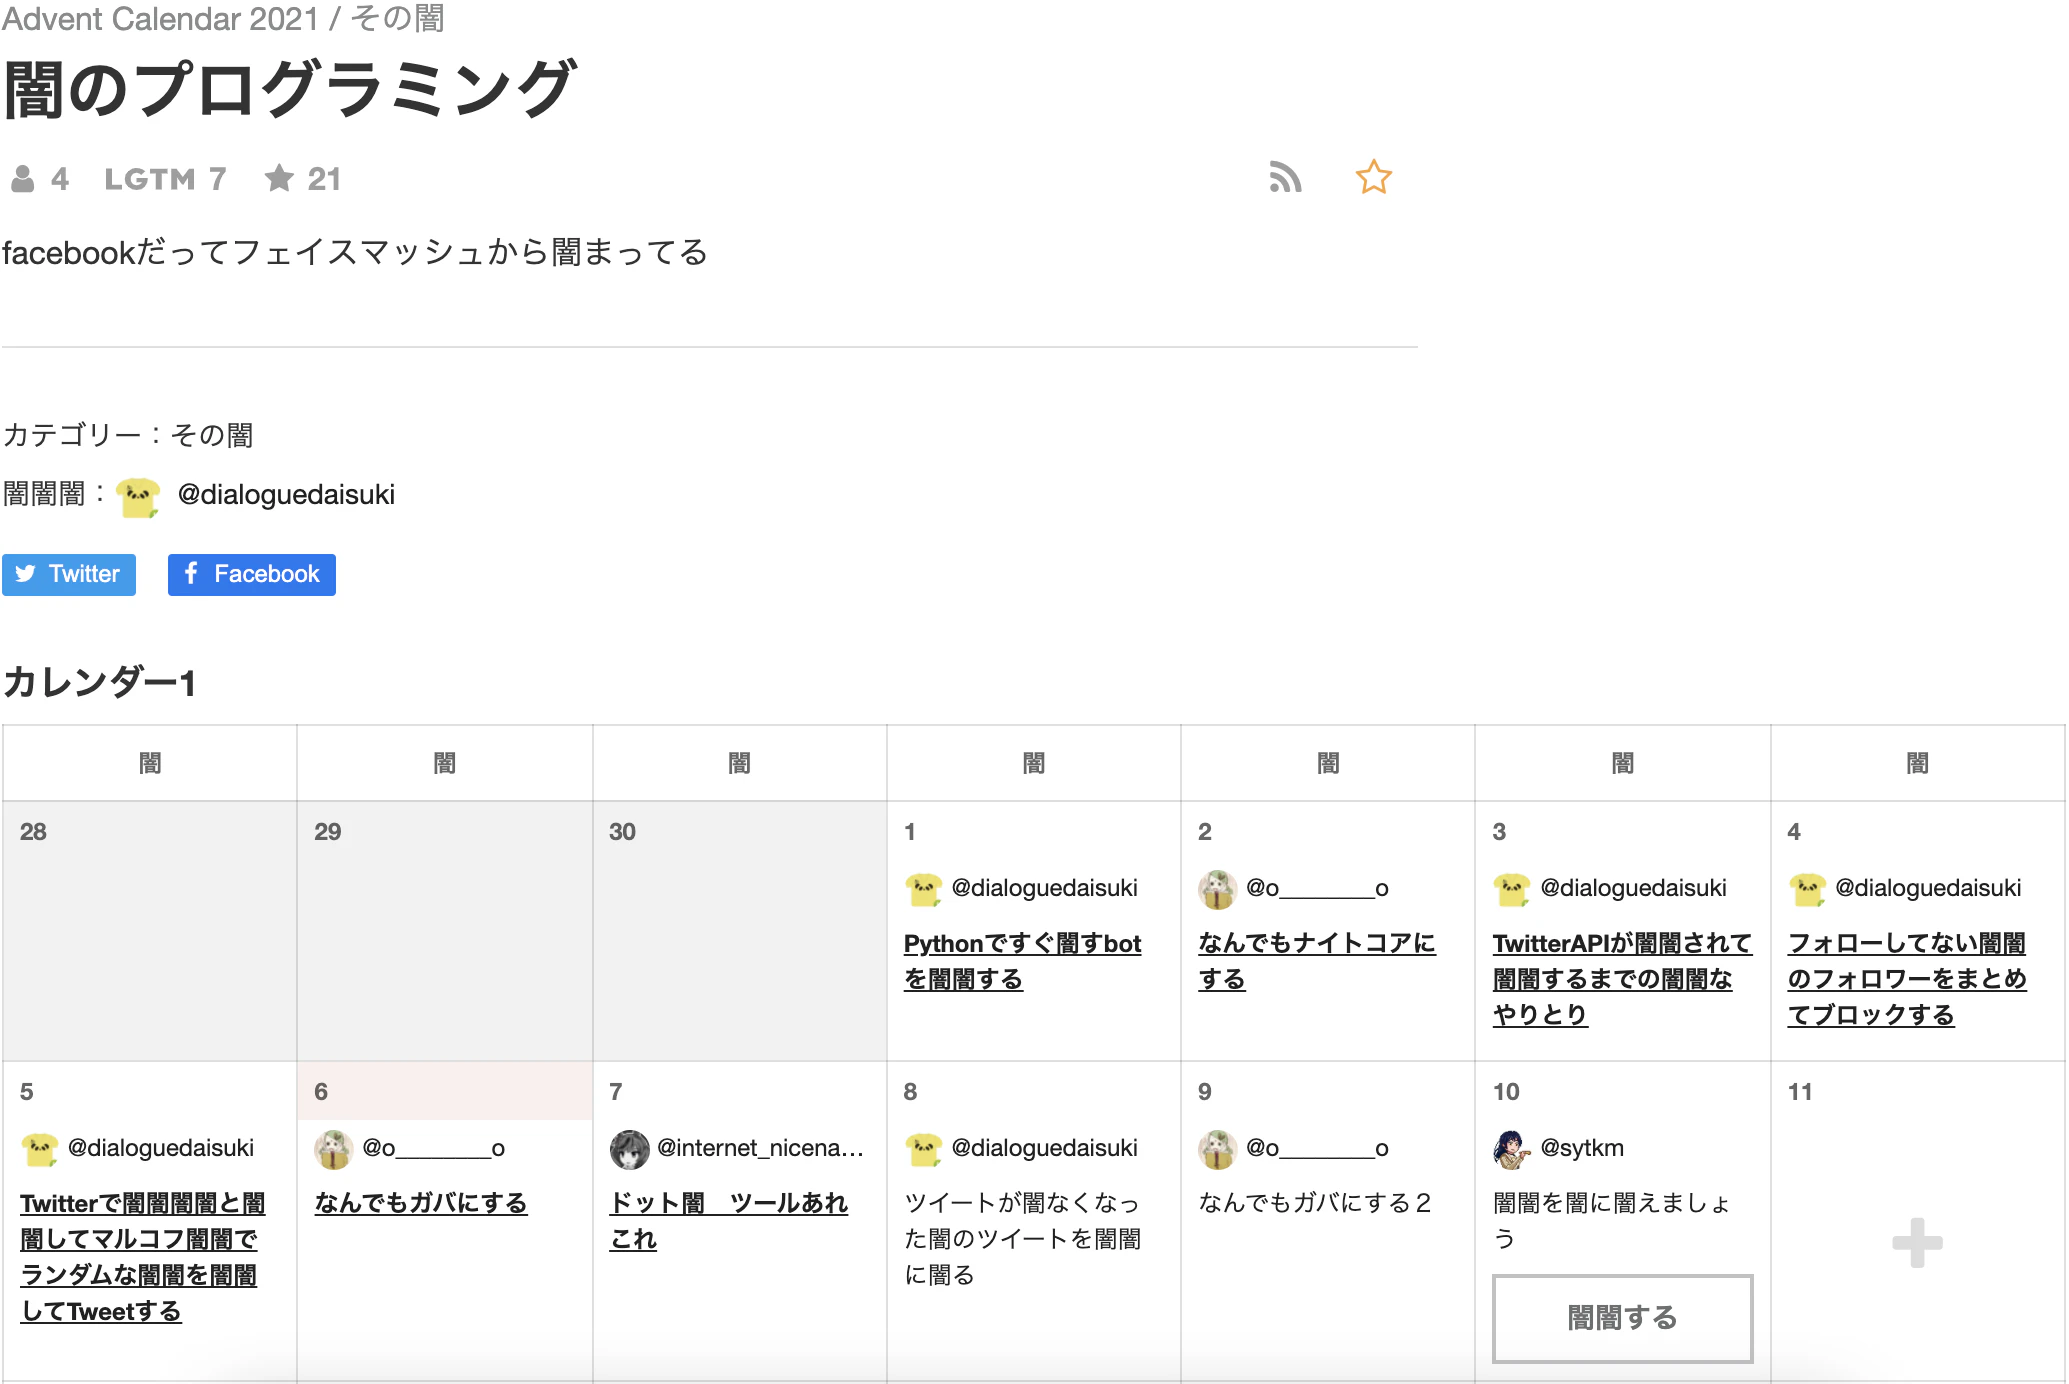Click the participant count person icon
The width and height of the screenshot is (2069, 1384).
click(25, 177)
